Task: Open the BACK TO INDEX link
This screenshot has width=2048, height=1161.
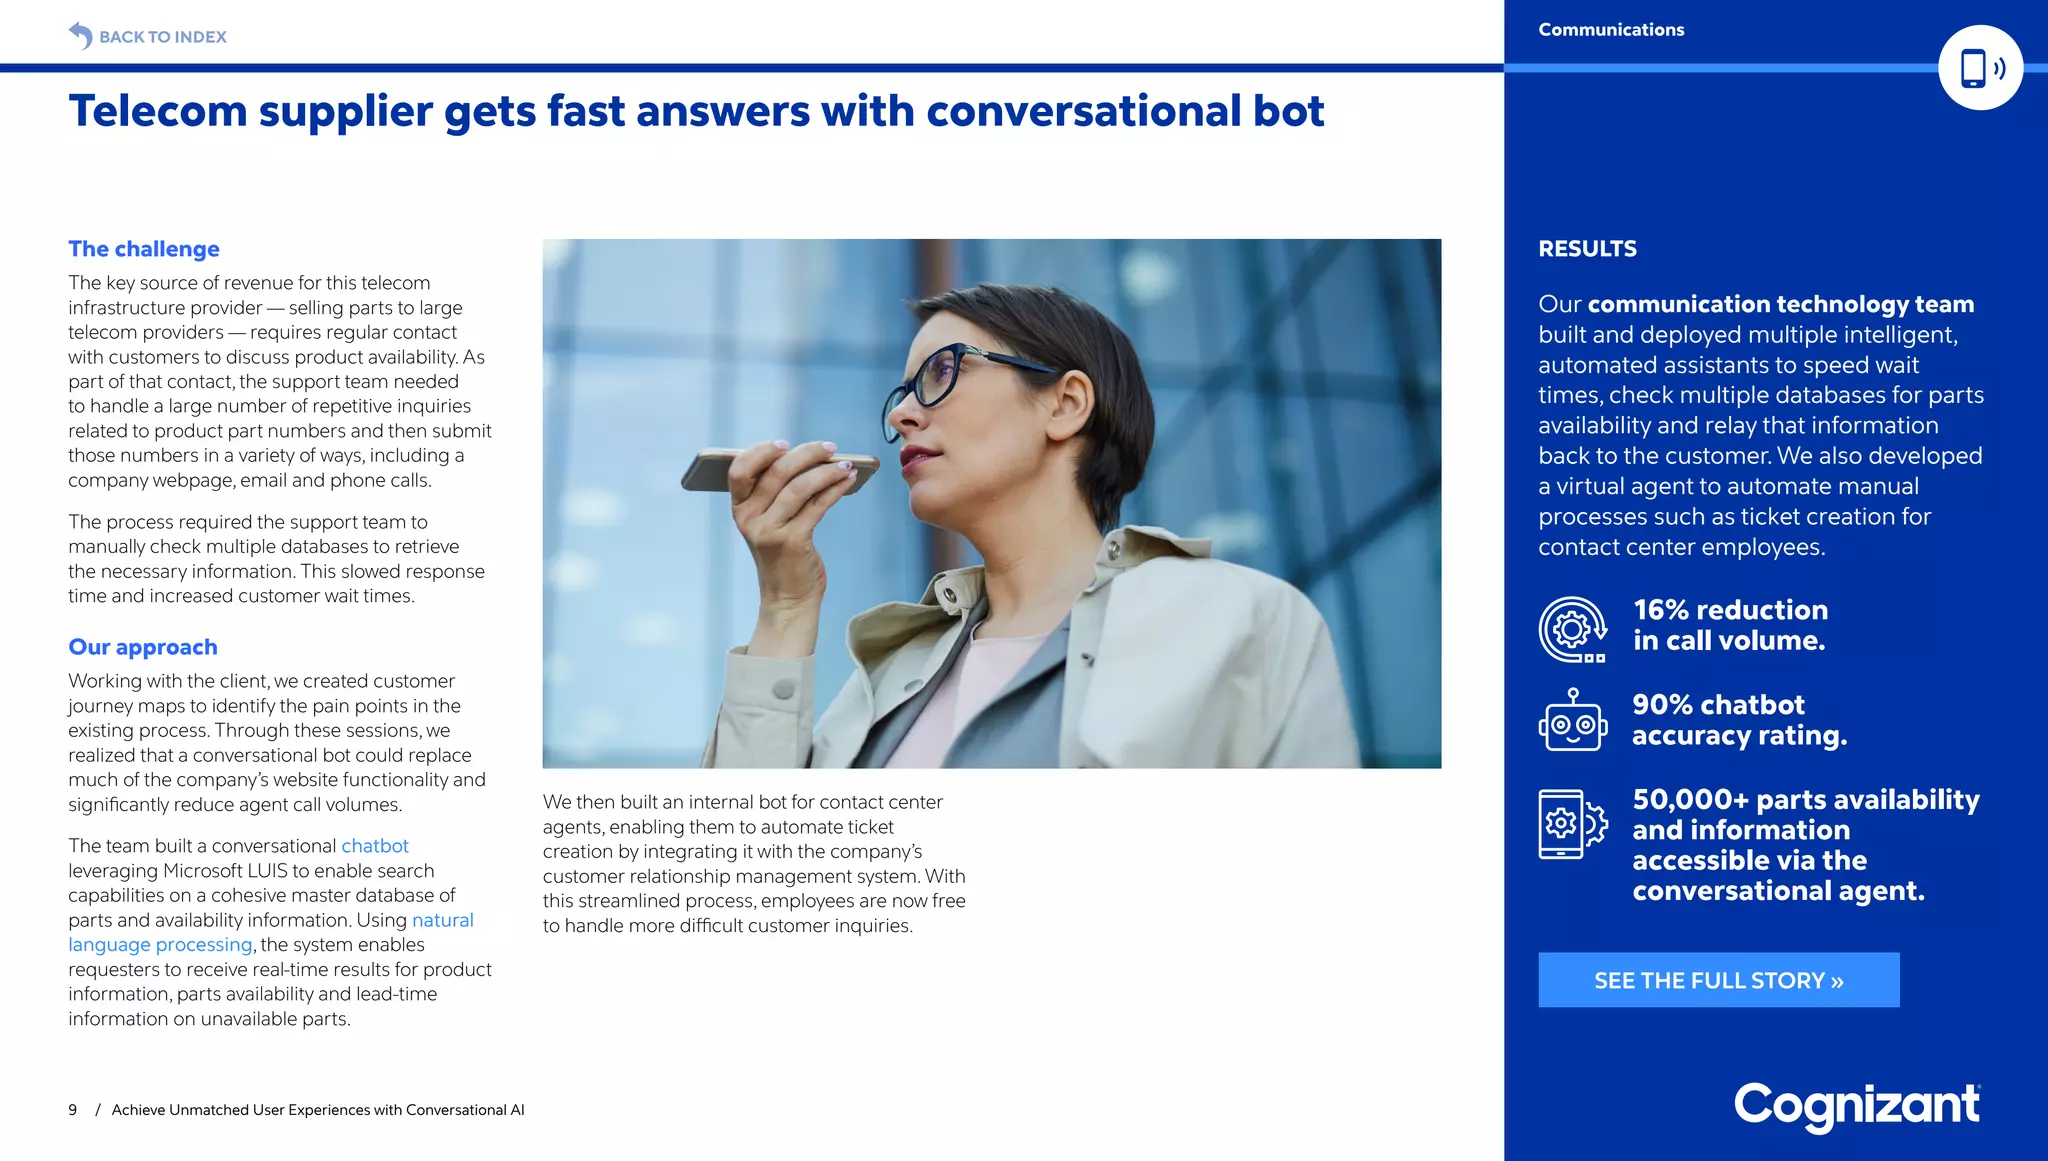Action: pyautogui.click(x=163, y=37)
